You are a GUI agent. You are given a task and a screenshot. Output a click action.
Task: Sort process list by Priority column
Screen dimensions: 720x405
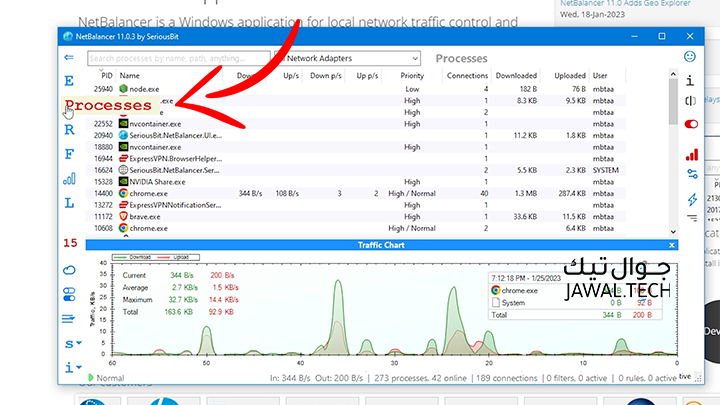(x=411, y=75)
